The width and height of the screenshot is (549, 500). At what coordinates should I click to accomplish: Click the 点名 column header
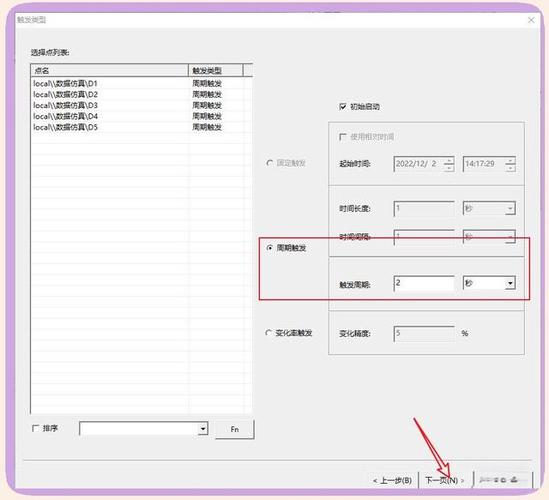(110, 71)
